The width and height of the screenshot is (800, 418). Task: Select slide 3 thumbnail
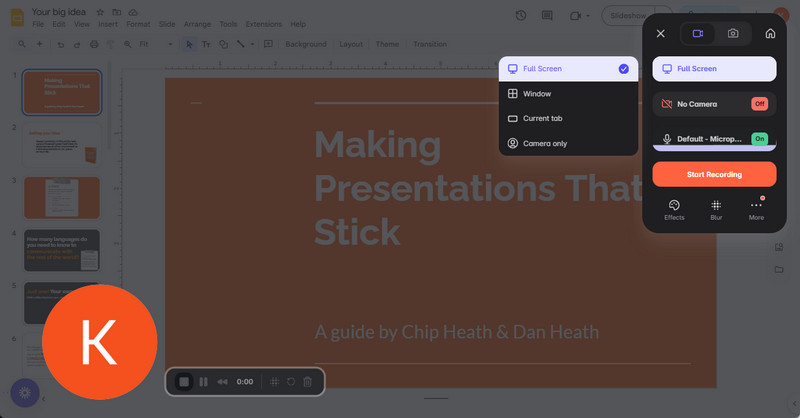coord(62,198)
